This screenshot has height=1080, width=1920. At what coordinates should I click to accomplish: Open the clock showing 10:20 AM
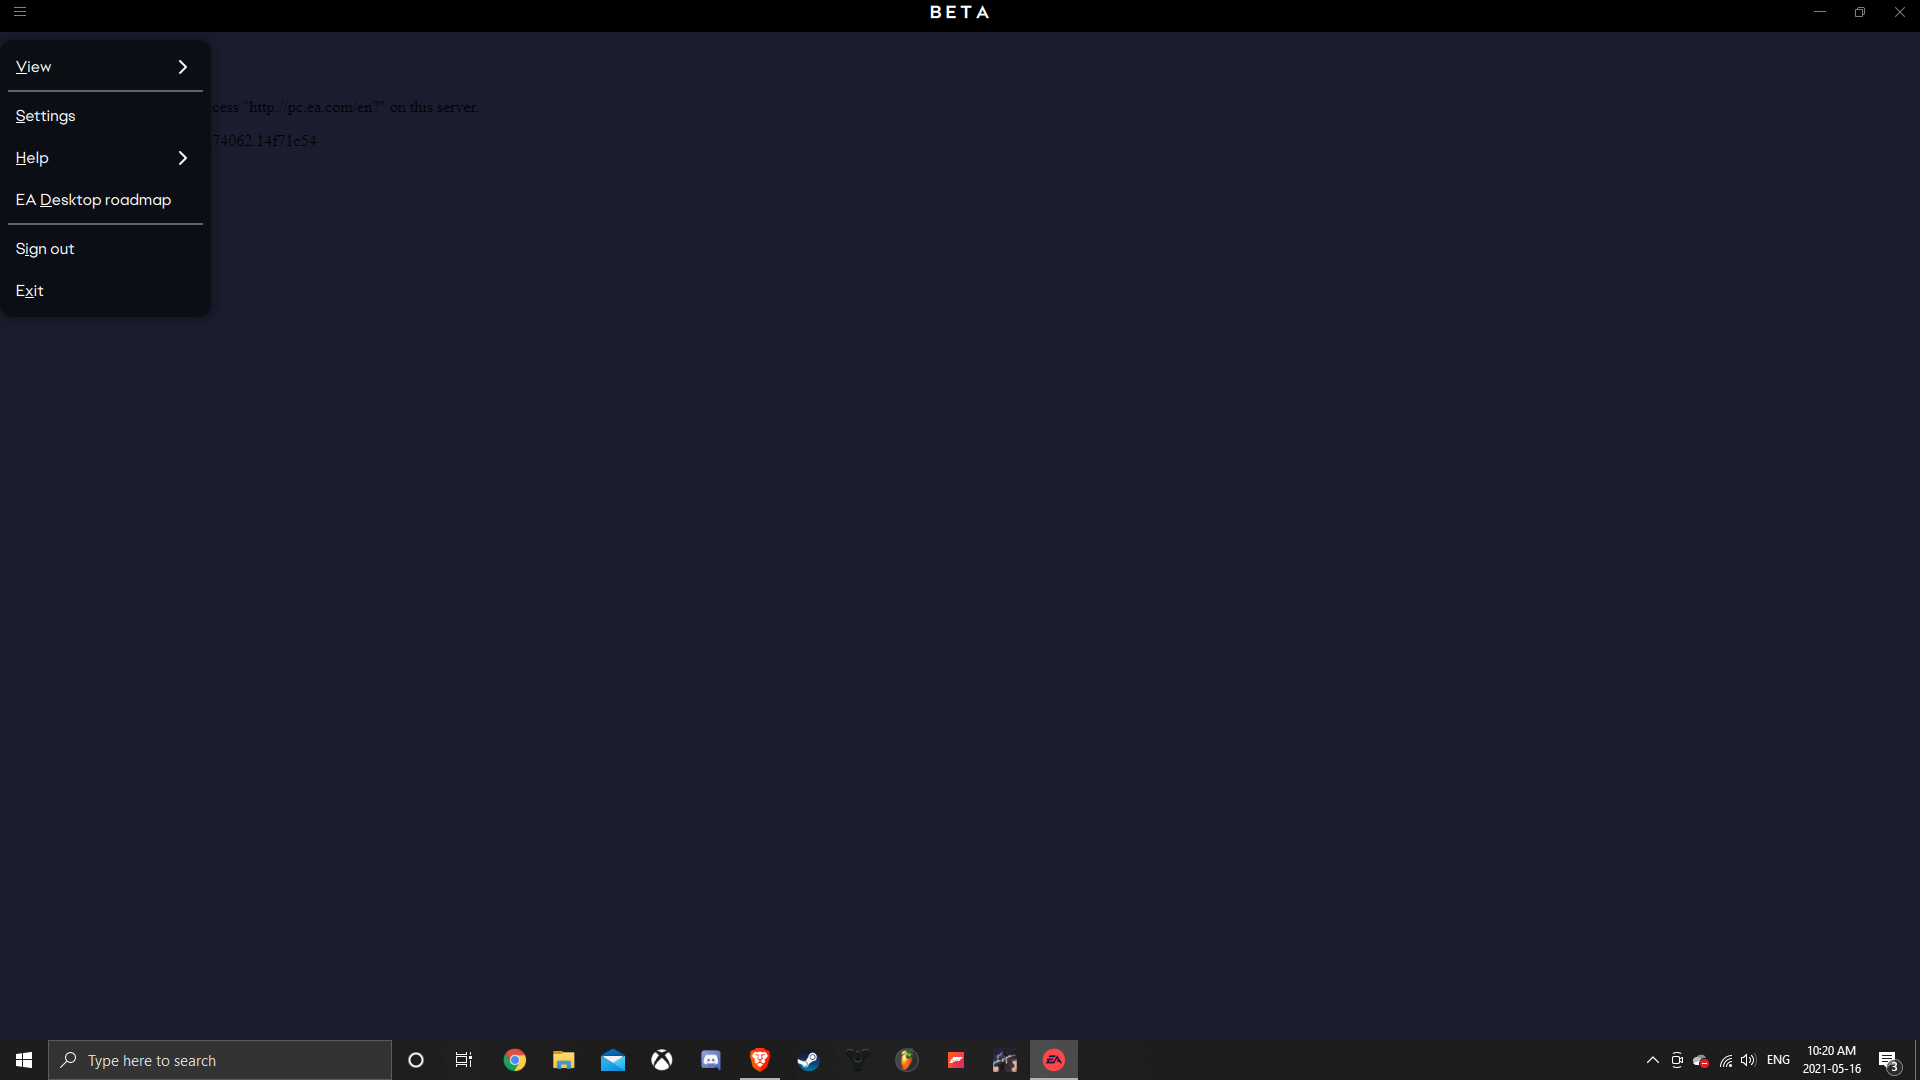pyautogui.click(x=1832, y=1060)
